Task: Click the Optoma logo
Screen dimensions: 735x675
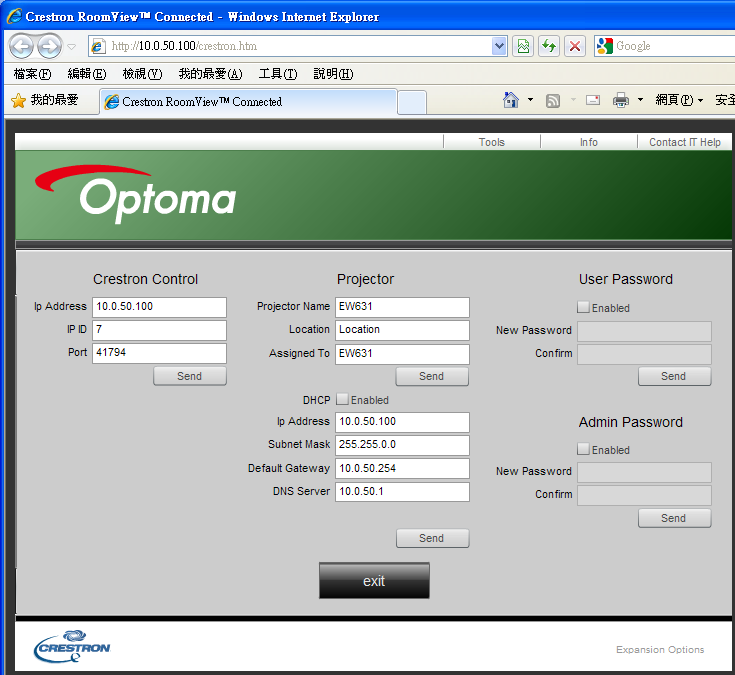Action: [x=135, y=194]
